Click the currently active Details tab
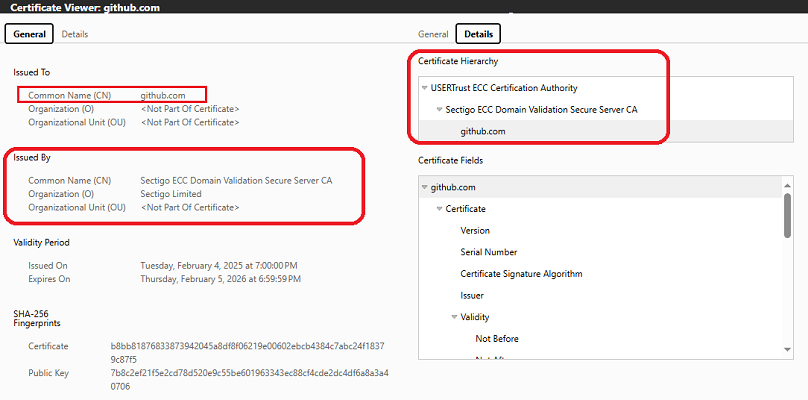Viewport: 808px width, 400px height. coord(478,34)
